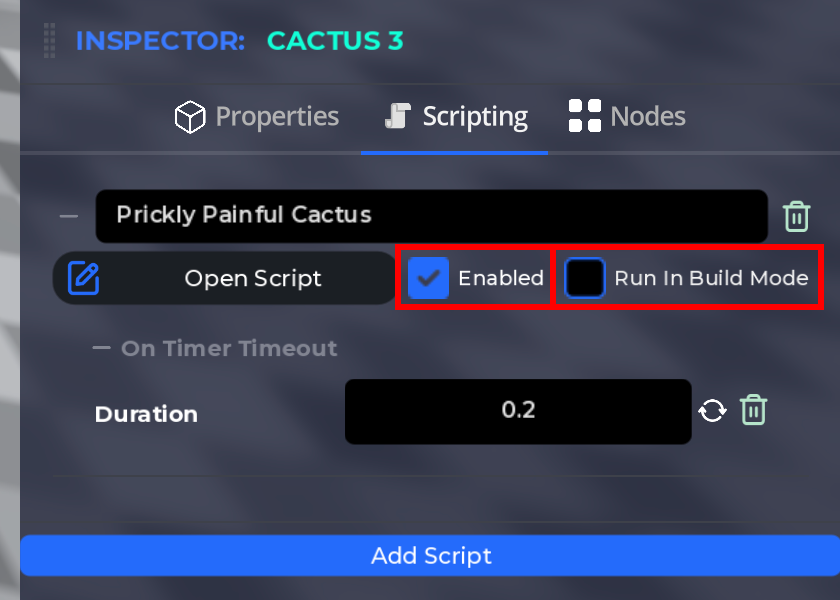Open the Prickly Painful Cactus script editor
The height and width of the screenshot is (600, 840).
pyautogui.click(x=253, y=278)
